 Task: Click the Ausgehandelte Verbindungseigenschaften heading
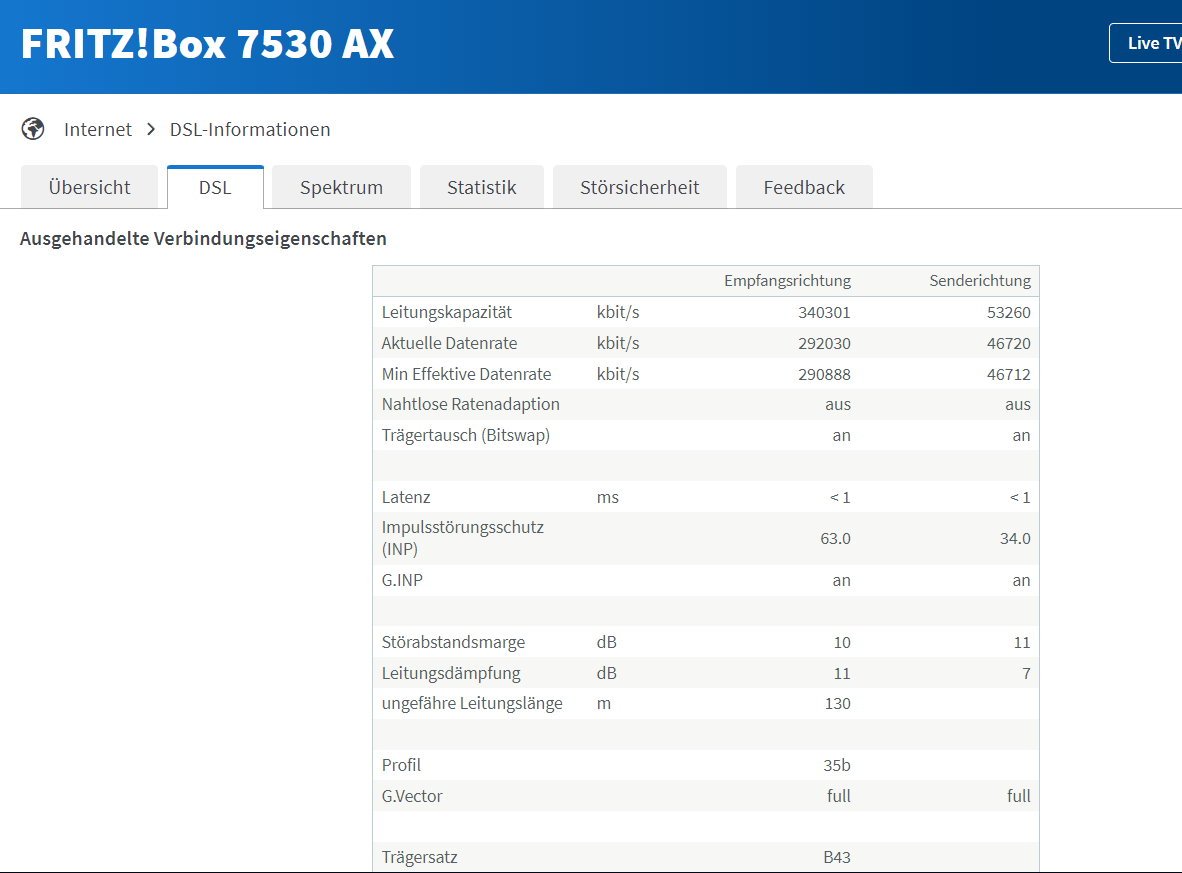pyautogui.click(x=203, y=238)
